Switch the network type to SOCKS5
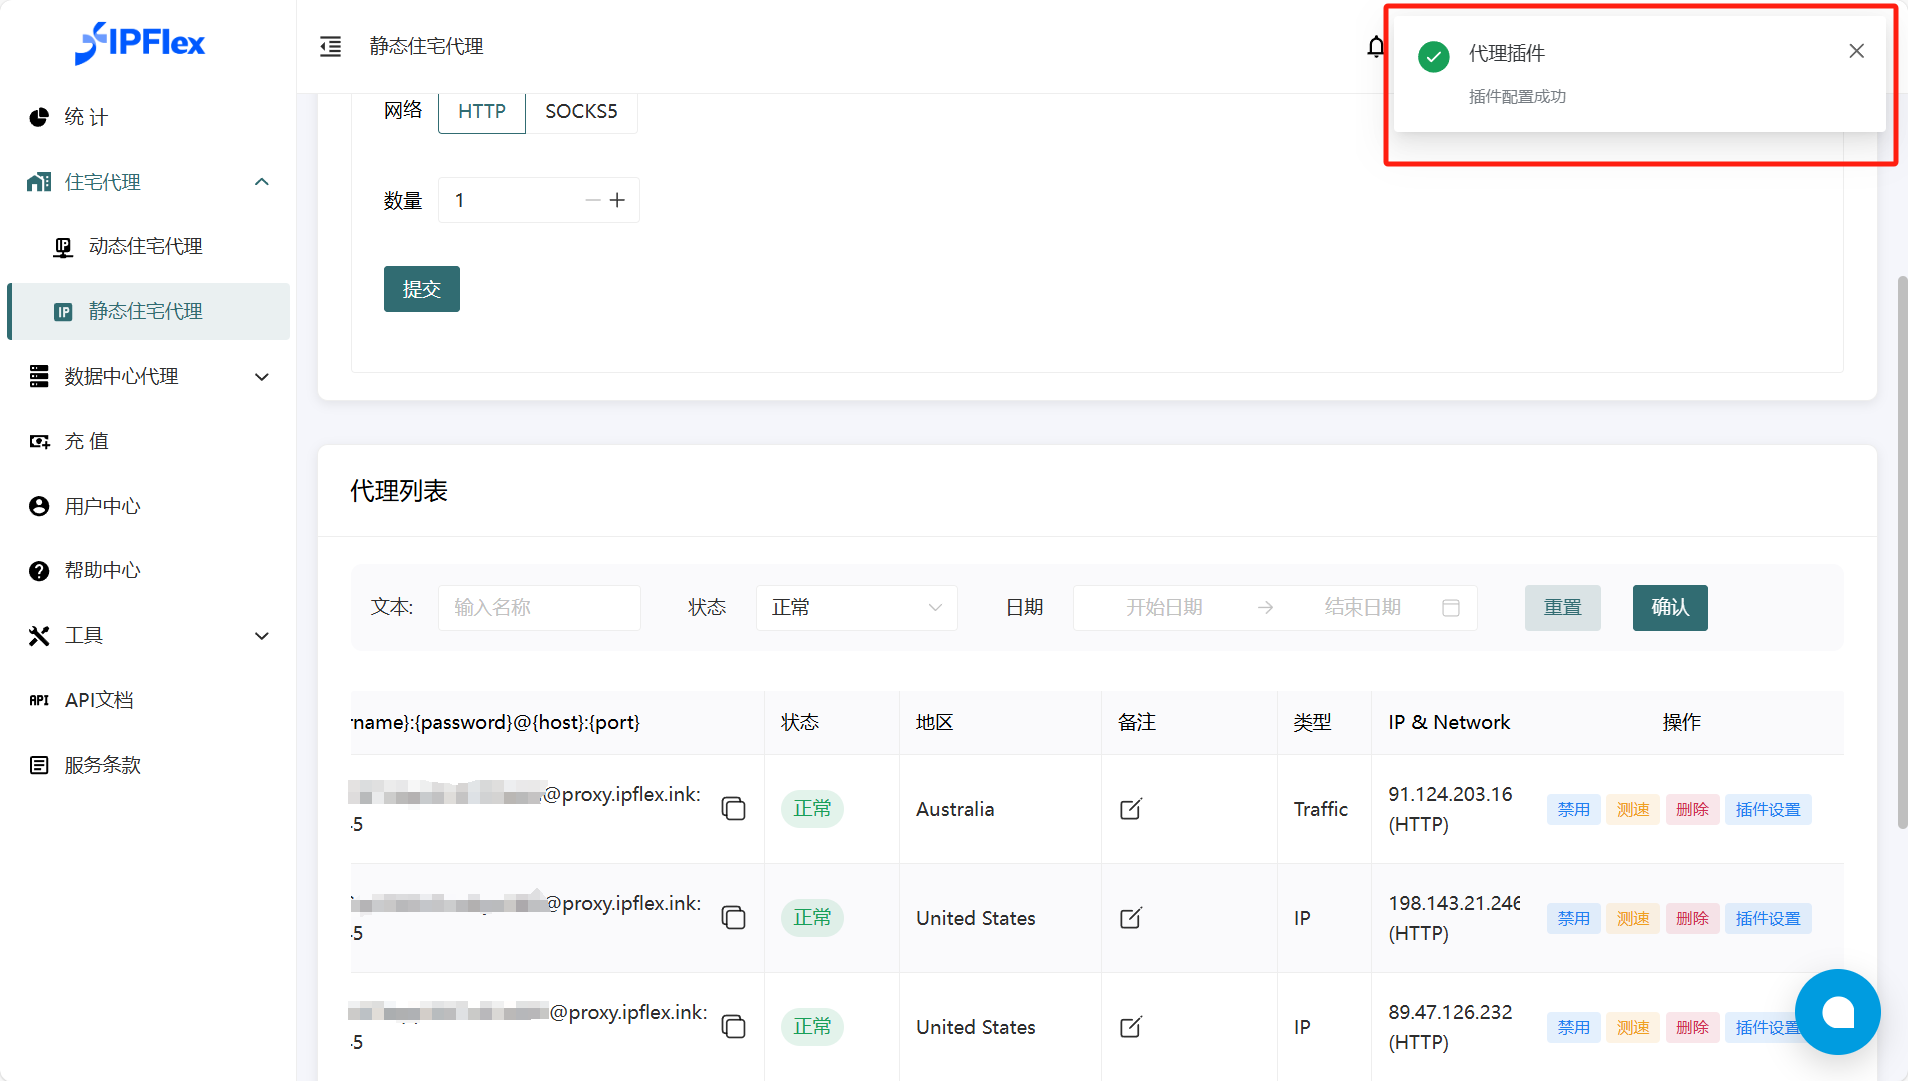Image resolution: width=1908 pixels, height=1081 pixels. [x=581, y=111]
